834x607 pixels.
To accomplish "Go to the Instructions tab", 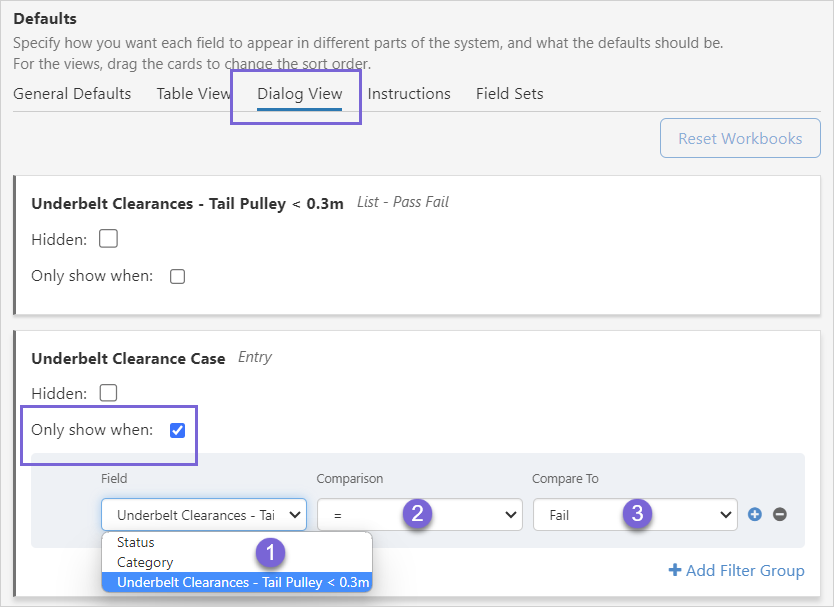I will tap(409, 94).
